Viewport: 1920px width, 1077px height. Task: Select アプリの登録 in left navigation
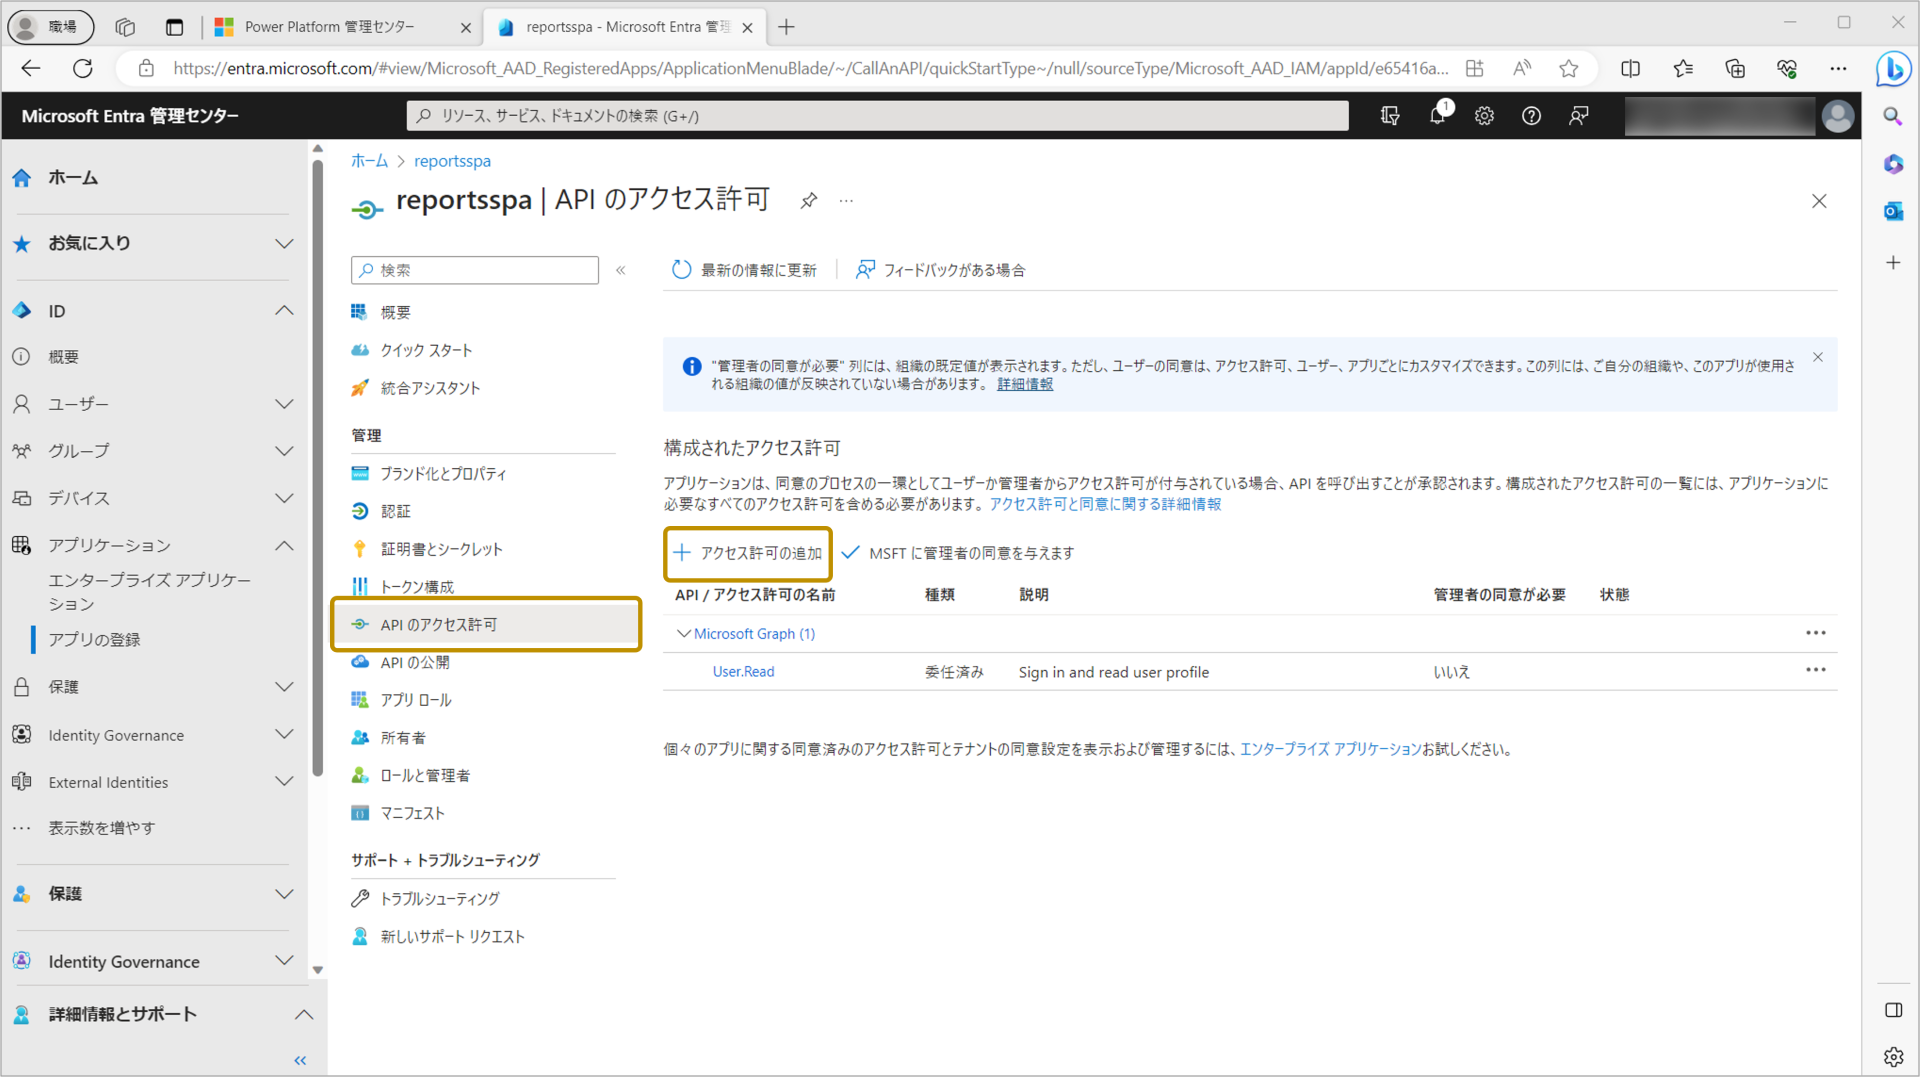(x=94, y=640)
